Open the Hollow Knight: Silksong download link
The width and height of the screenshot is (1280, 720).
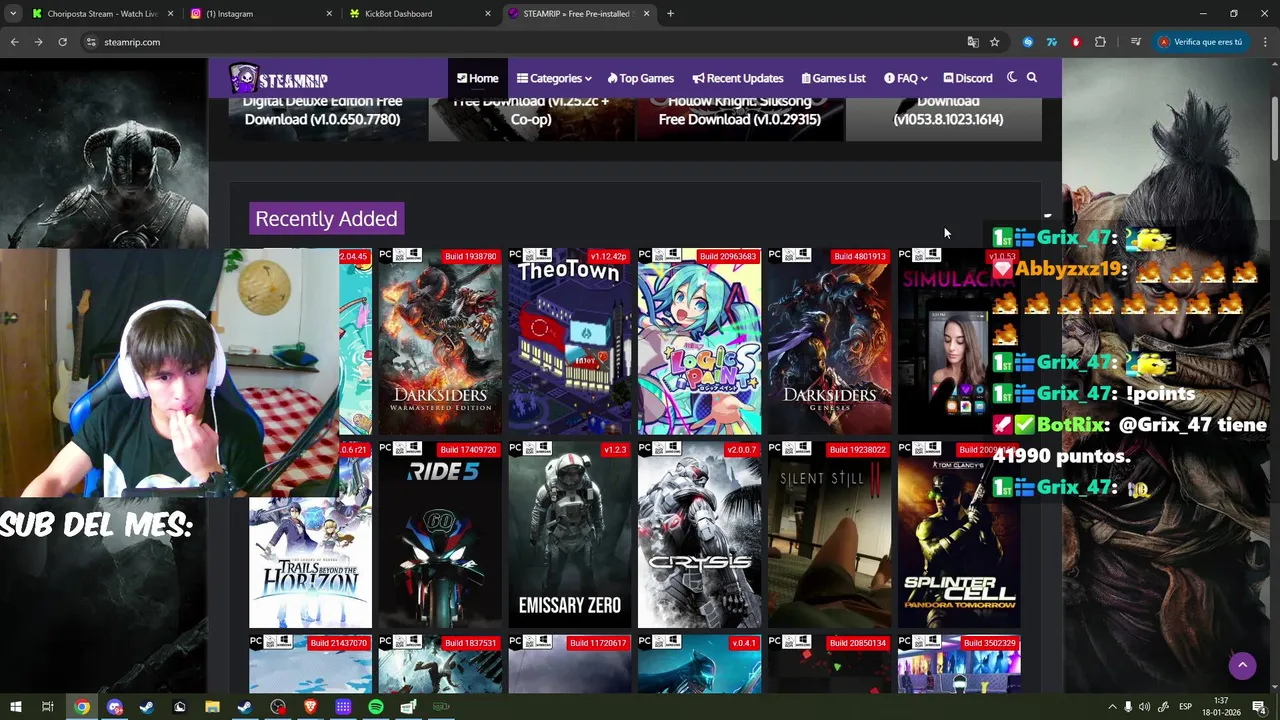click(739, 110)
